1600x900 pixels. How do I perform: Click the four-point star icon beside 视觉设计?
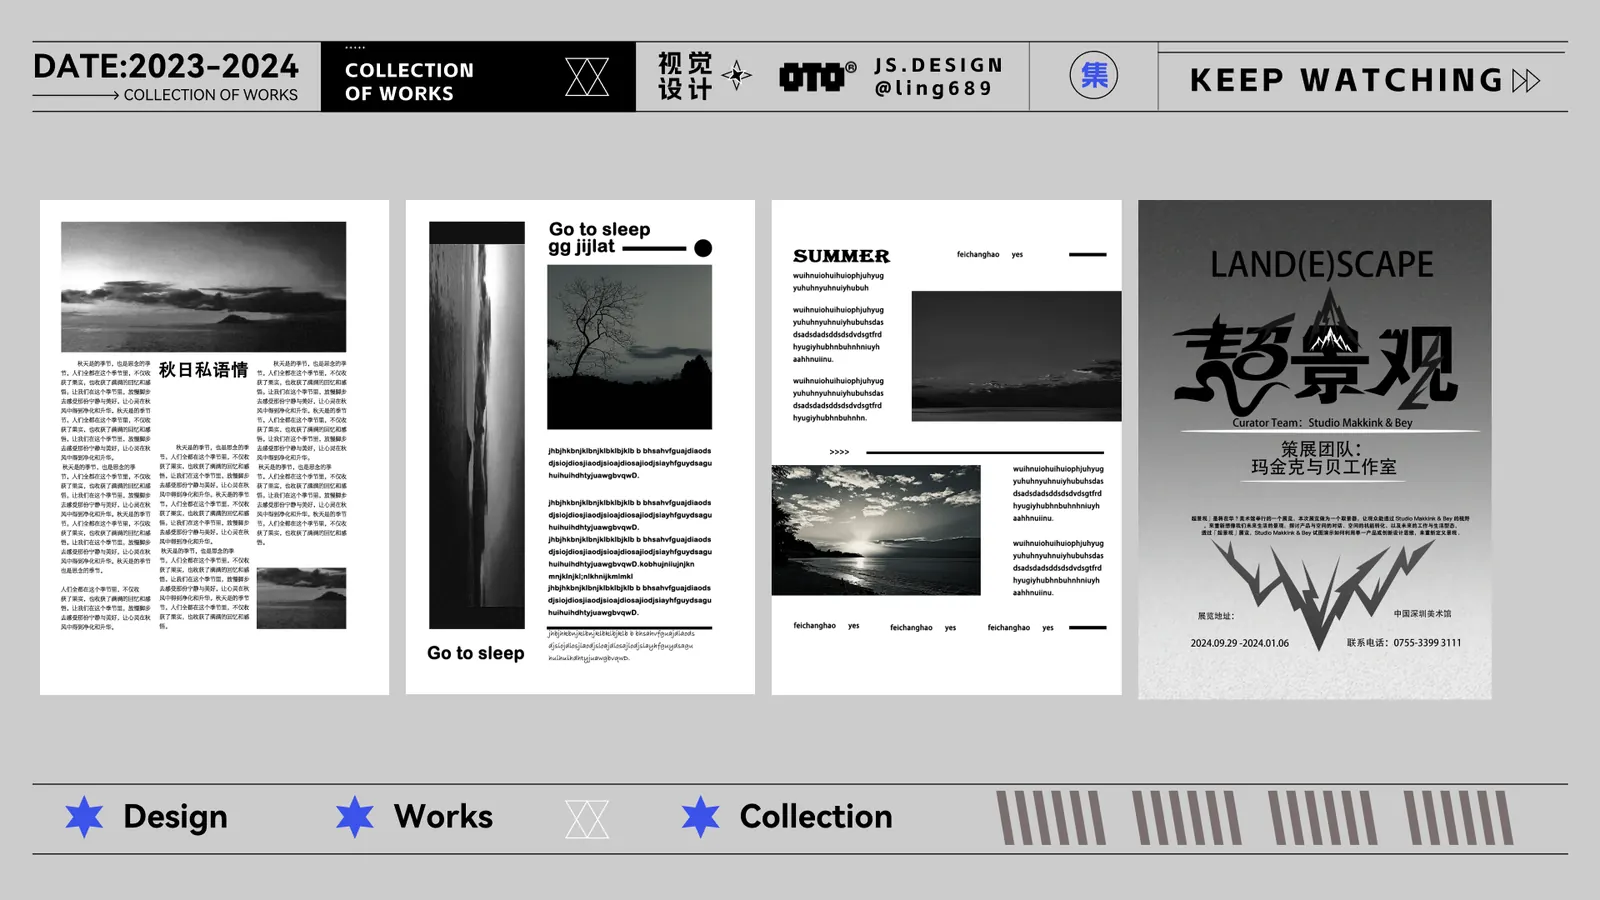[x=737, y=75]
